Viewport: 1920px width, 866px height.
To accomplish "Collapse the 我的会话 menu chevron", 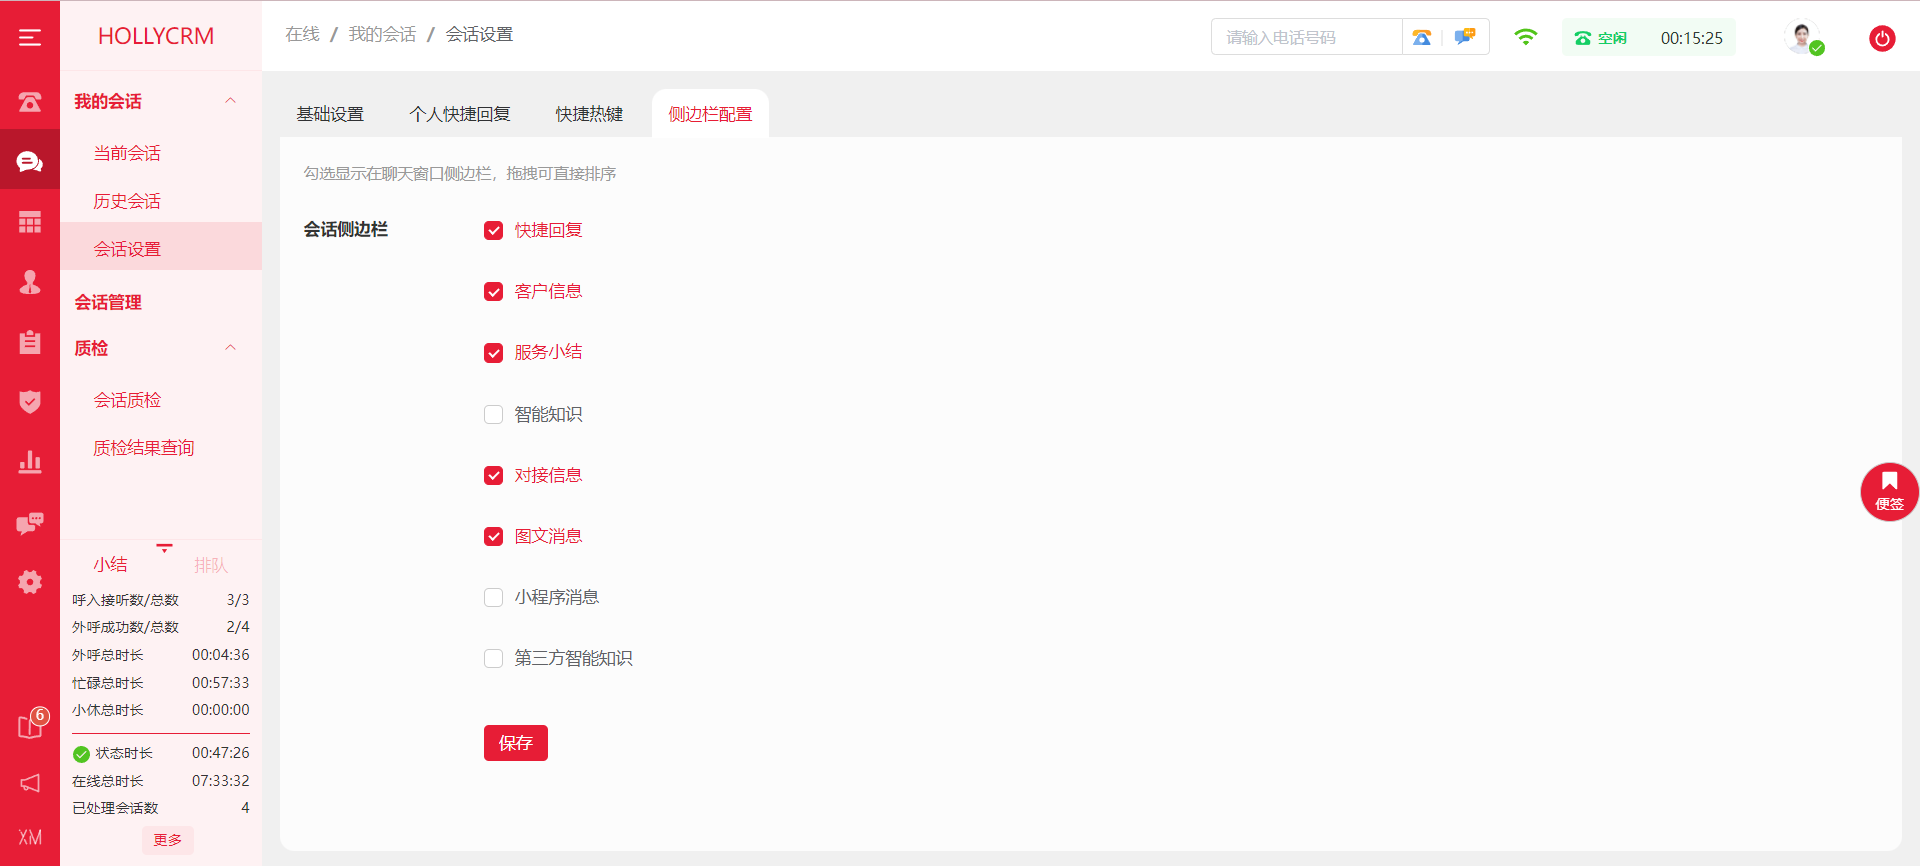I will [x=231, y=101].
